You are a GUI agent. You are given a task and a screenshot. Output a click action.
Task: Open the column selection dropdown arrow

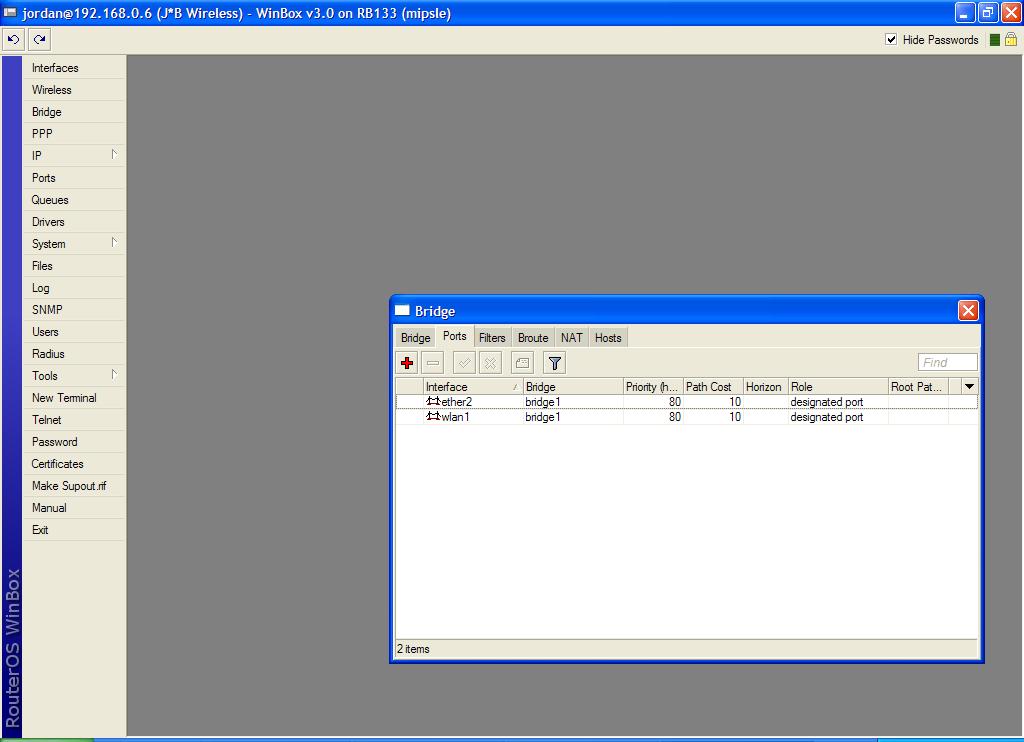point(969,387)
